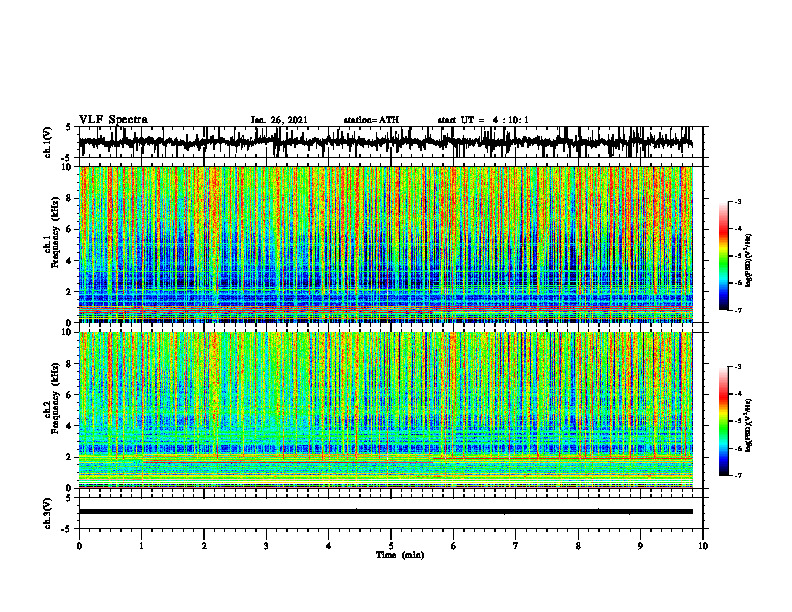Select the date text "Jan. 26, 2021"
The width and height of the screenshot is (792, 612).
(x=279, y=120)
